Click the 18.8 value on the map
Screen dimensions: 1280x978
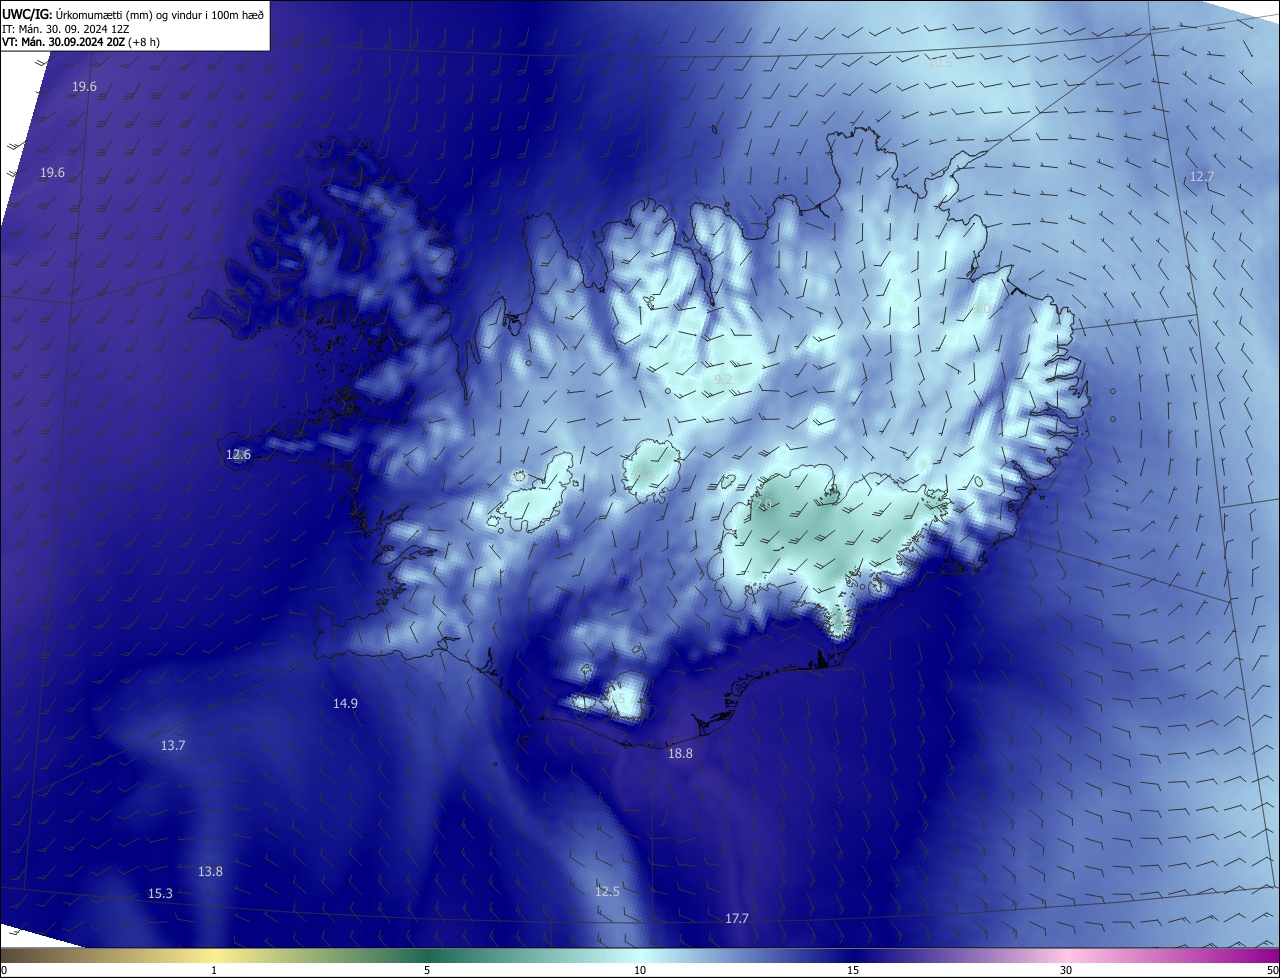click(x=680, y=754)
